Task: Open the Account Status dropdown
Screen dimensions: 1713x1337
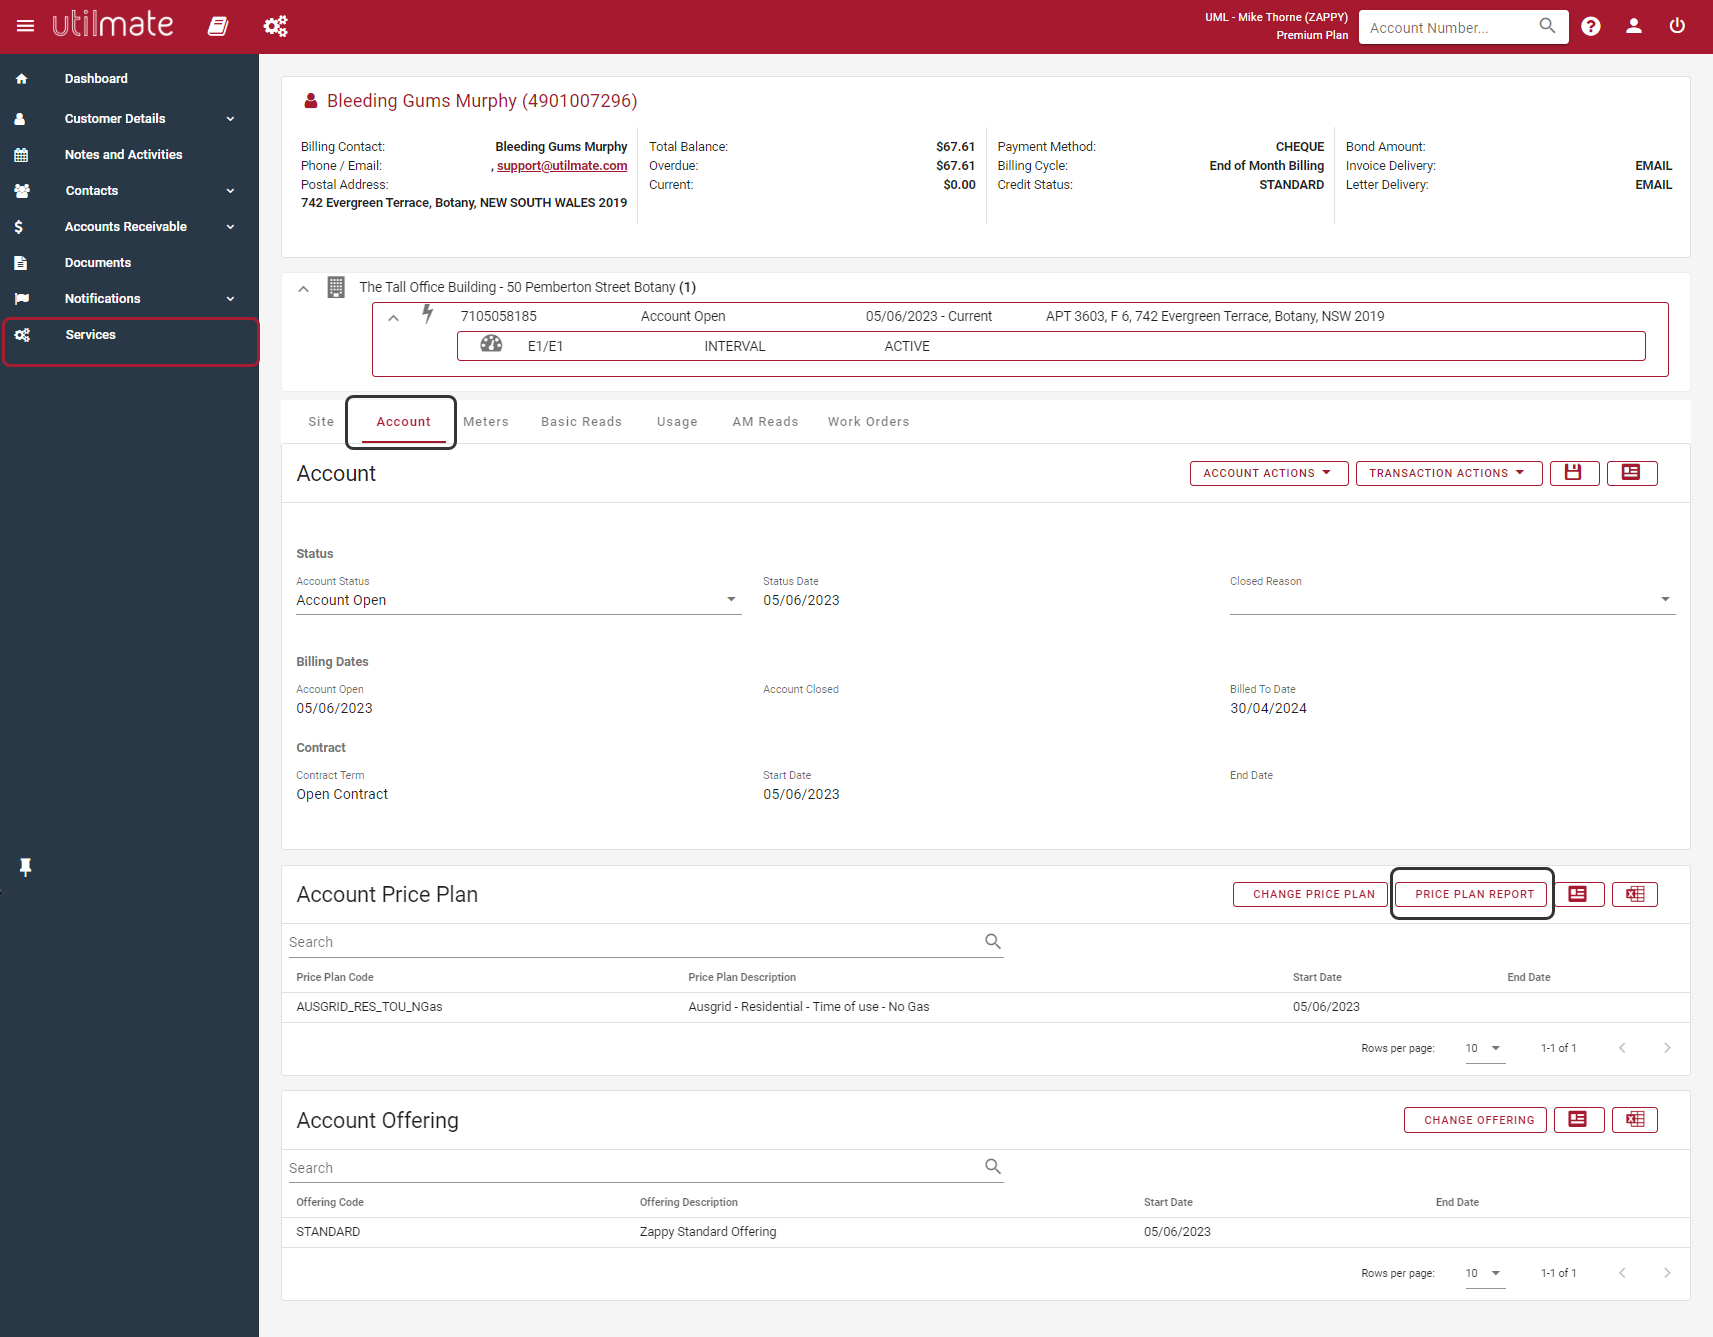Action: pyautogui.click(x=519, y=600)
